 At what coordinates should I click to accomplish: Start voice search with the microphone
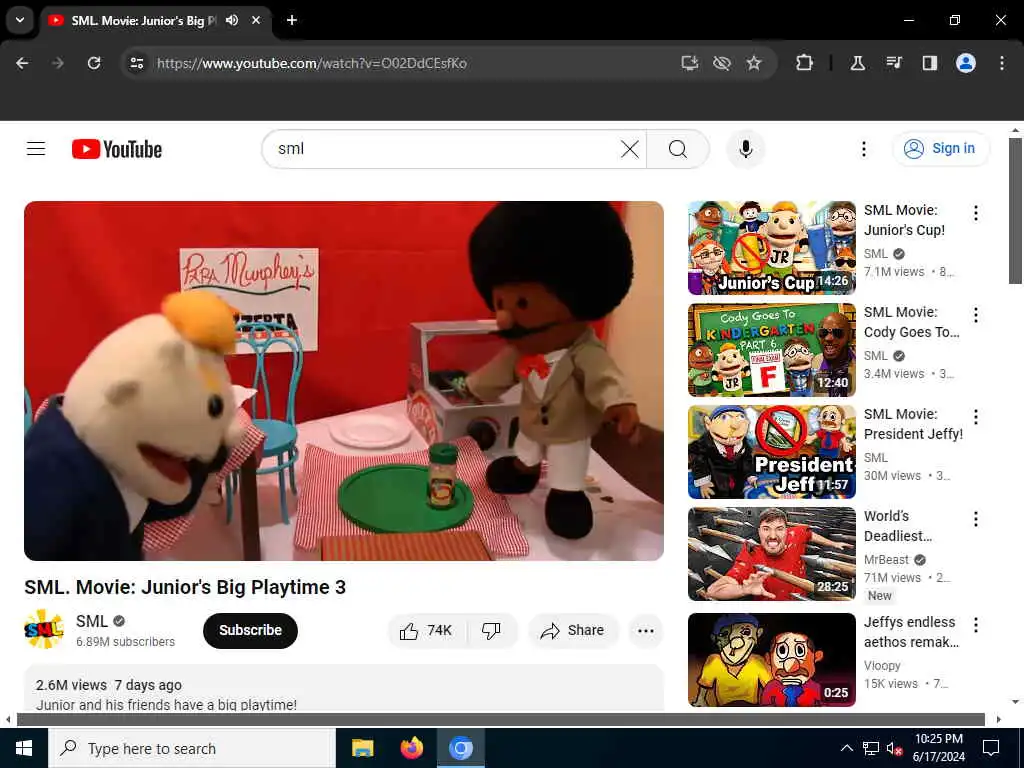[x=746, y=149]
